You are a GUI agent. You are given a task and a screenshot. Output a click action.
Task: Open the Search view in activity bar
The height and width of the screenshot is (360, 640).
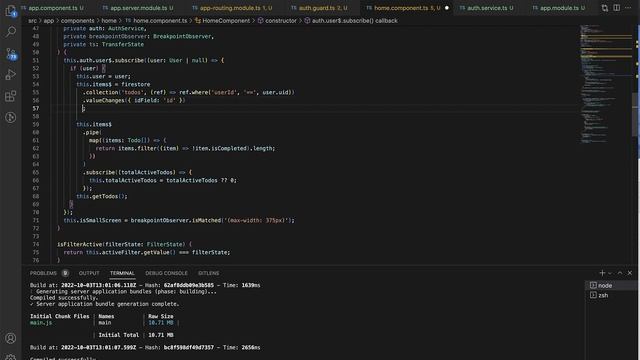pos(11,32)
